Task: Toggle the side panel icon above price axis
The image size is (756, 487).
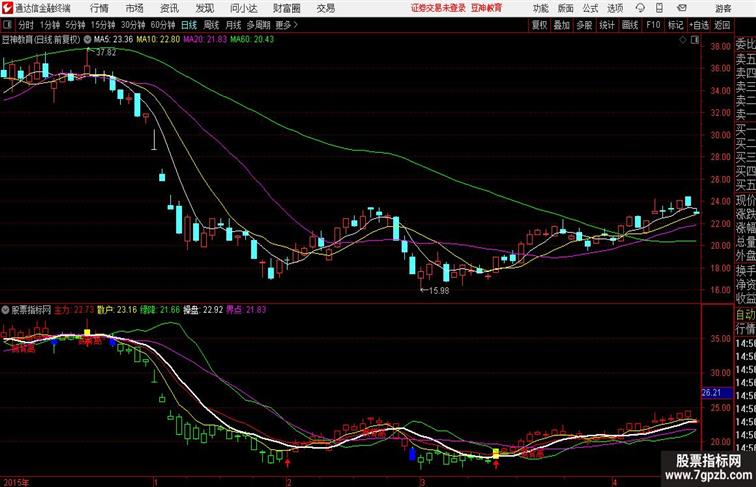Action: click(695, 40)
